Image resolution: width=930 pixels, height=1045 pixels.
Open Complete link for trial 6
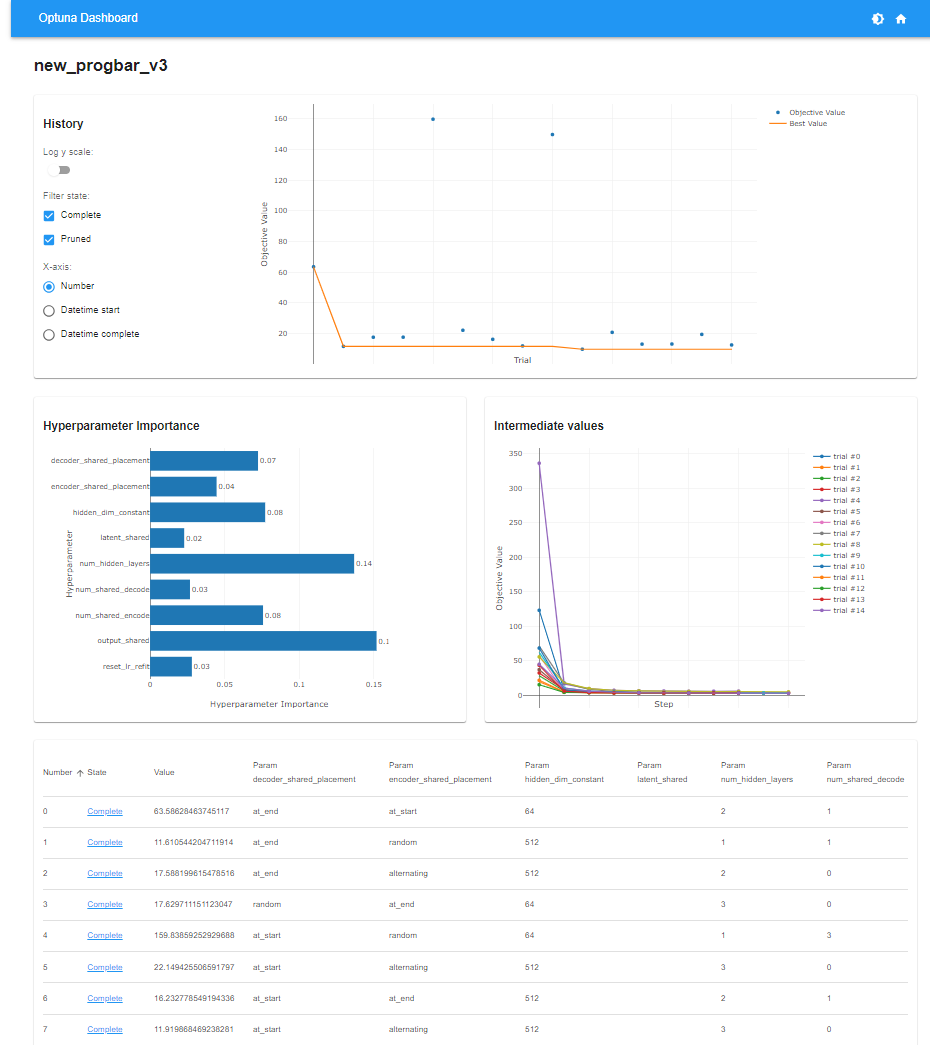coord(105,998)
